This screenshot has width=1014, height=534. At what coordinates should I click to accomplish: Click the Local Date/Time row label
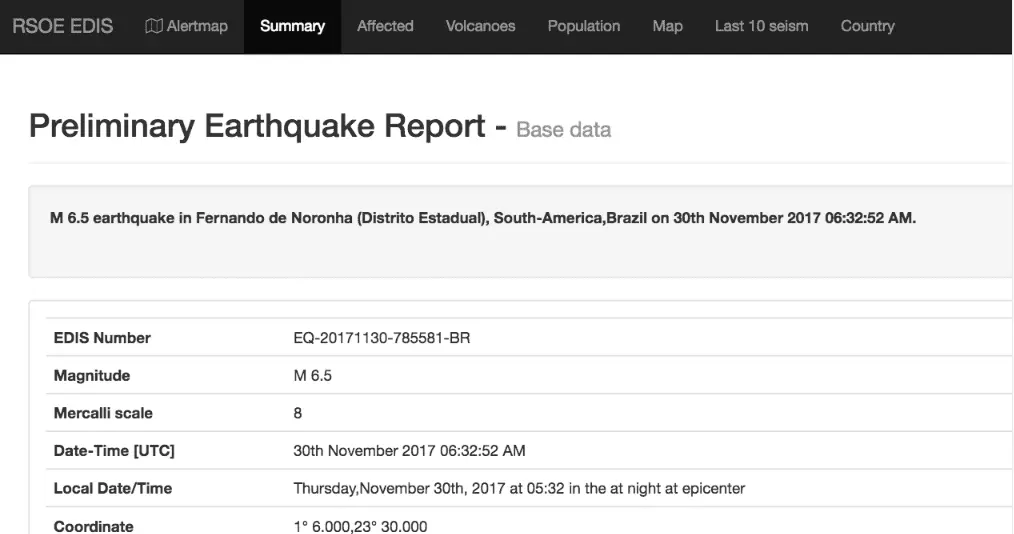tap(112, 488)
